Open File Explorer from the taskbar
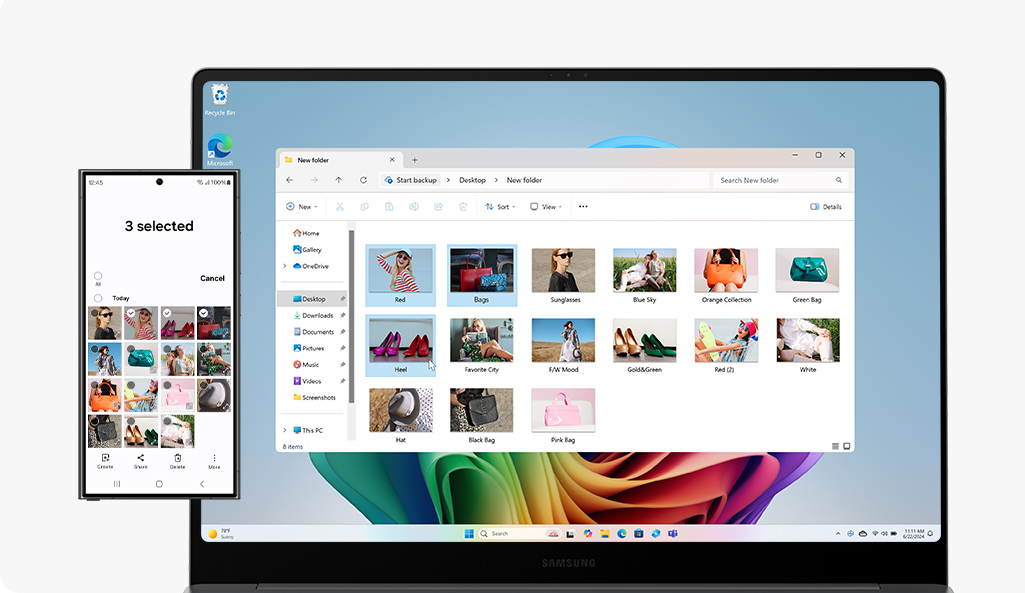 pyautogui.click(x=605, y=534)
